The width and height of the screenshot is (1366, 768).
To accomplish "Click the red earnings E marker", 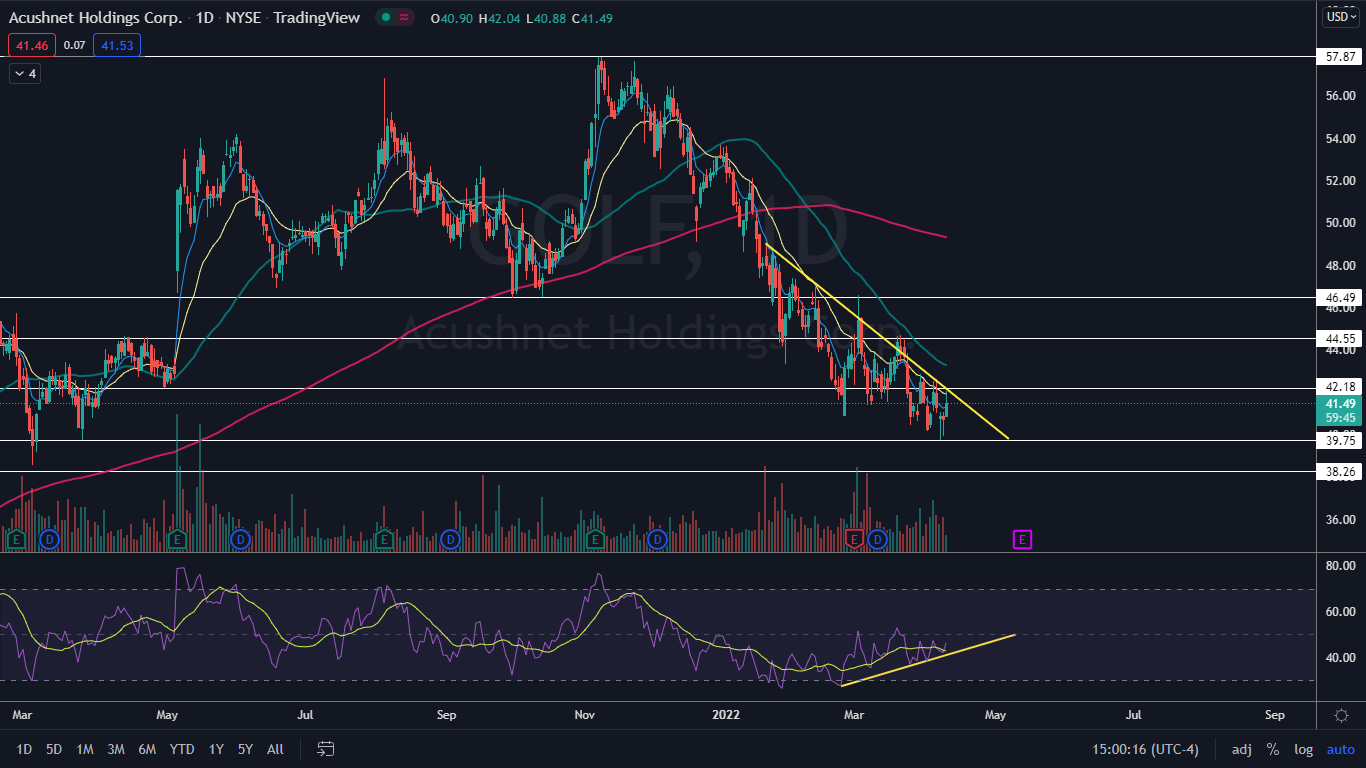I will 855,540.
